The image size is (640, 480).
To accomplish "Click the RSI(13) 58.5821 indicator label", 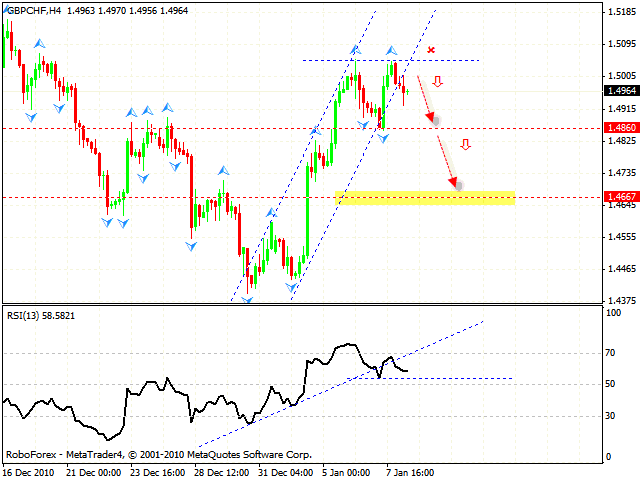I will [41, 316].
